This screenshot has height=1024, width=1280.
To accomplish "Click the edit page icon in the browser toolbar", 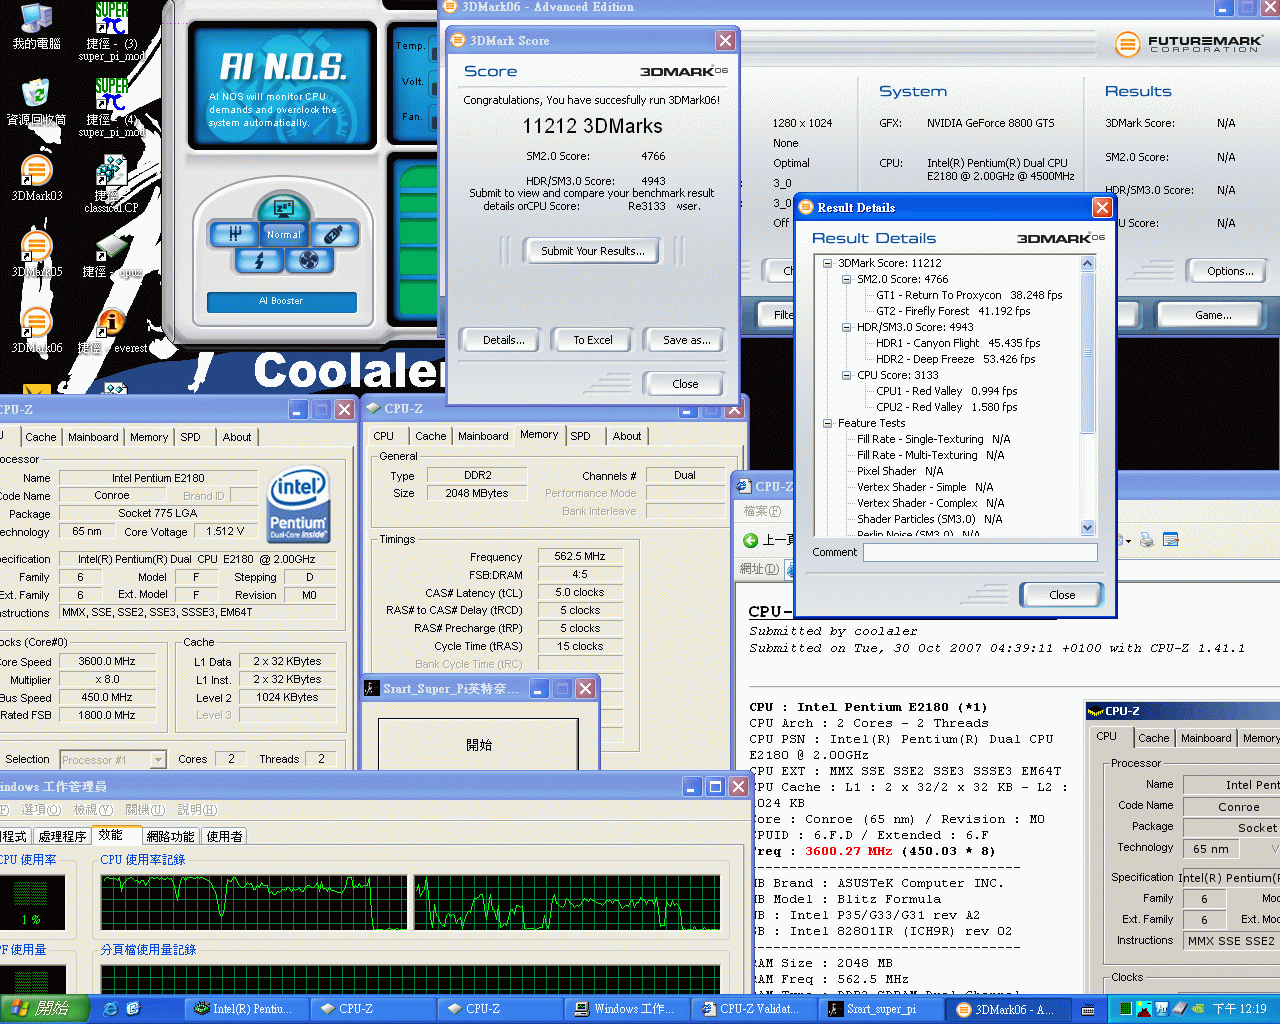I will 1171,540.
